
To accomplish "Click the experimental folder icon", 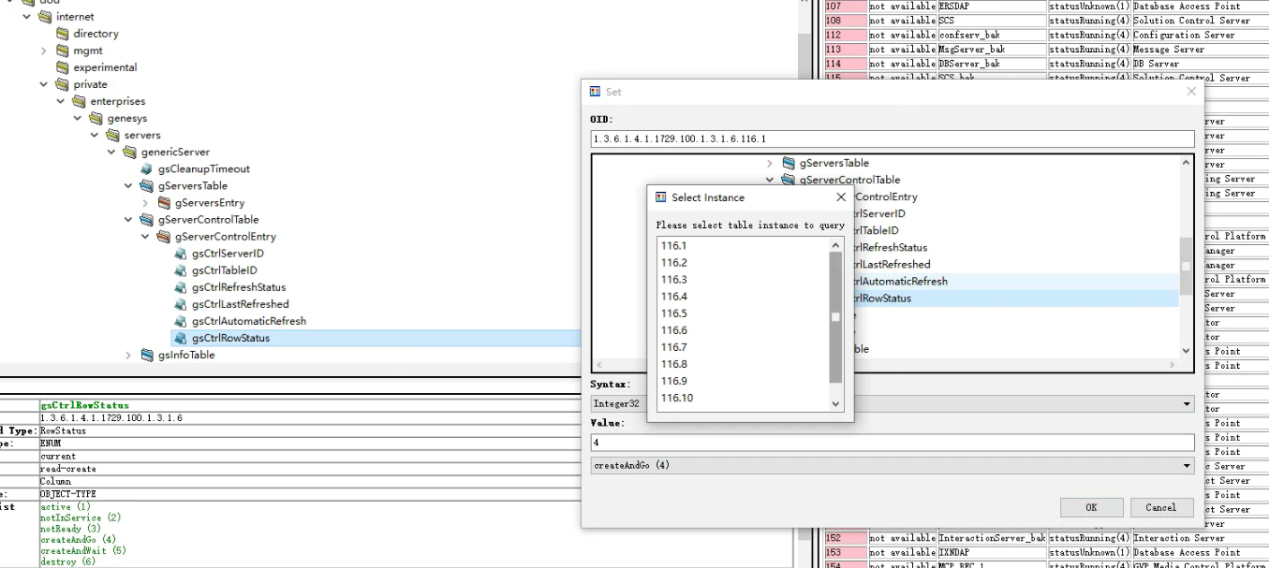I will pos(62,68).
